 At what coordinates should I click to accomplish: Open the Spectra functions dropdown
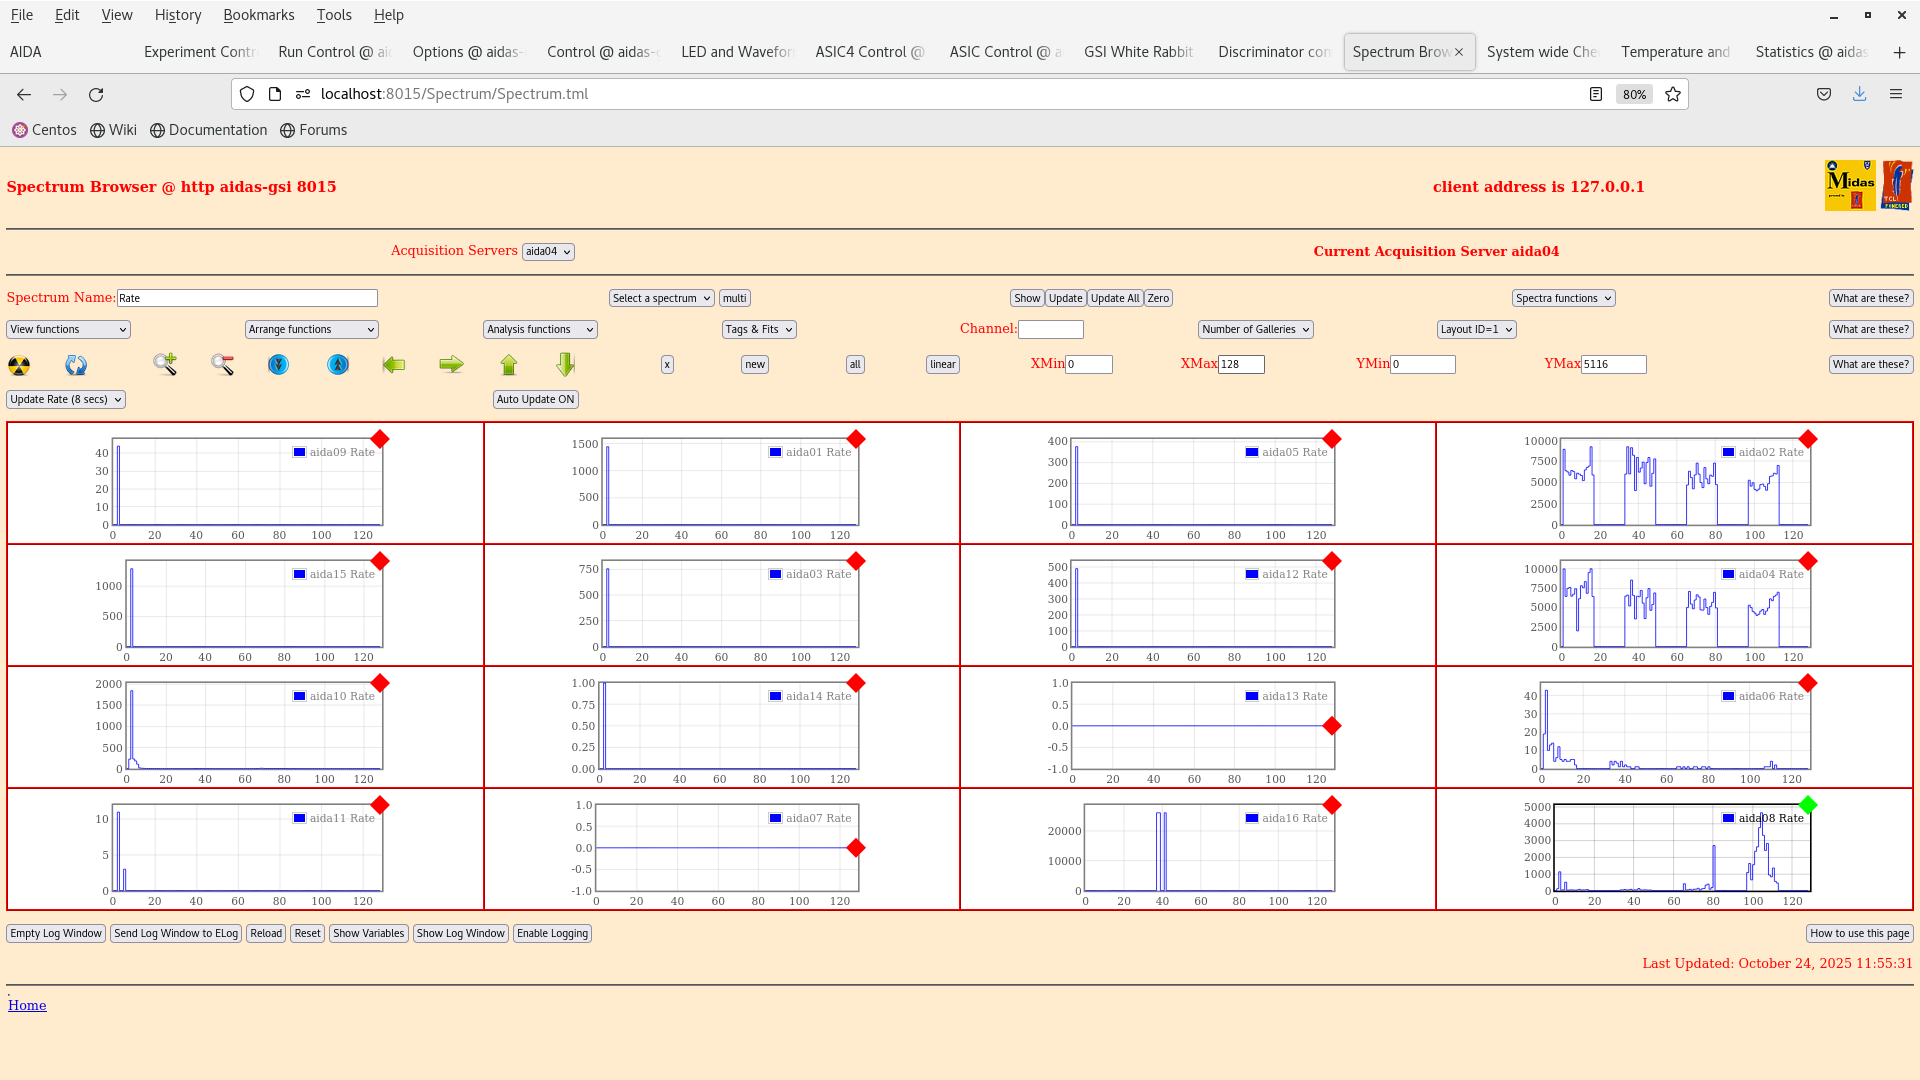[1563, 298]
